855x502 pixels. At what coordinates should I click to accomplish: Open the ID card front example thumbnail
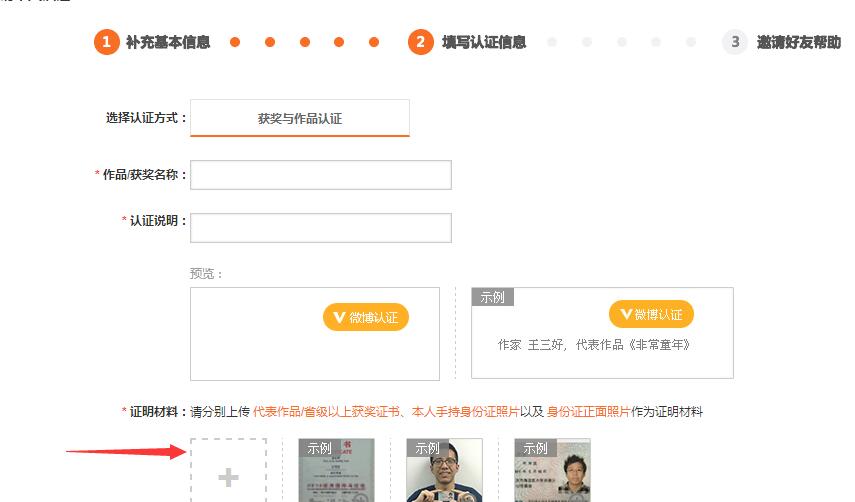pos(552,470)
